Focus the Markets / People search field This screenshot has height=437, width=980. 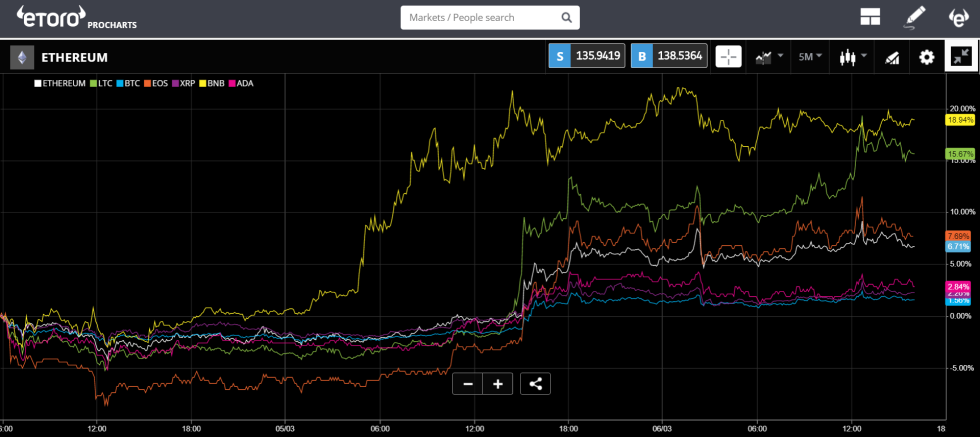click(x=480, y=17)
